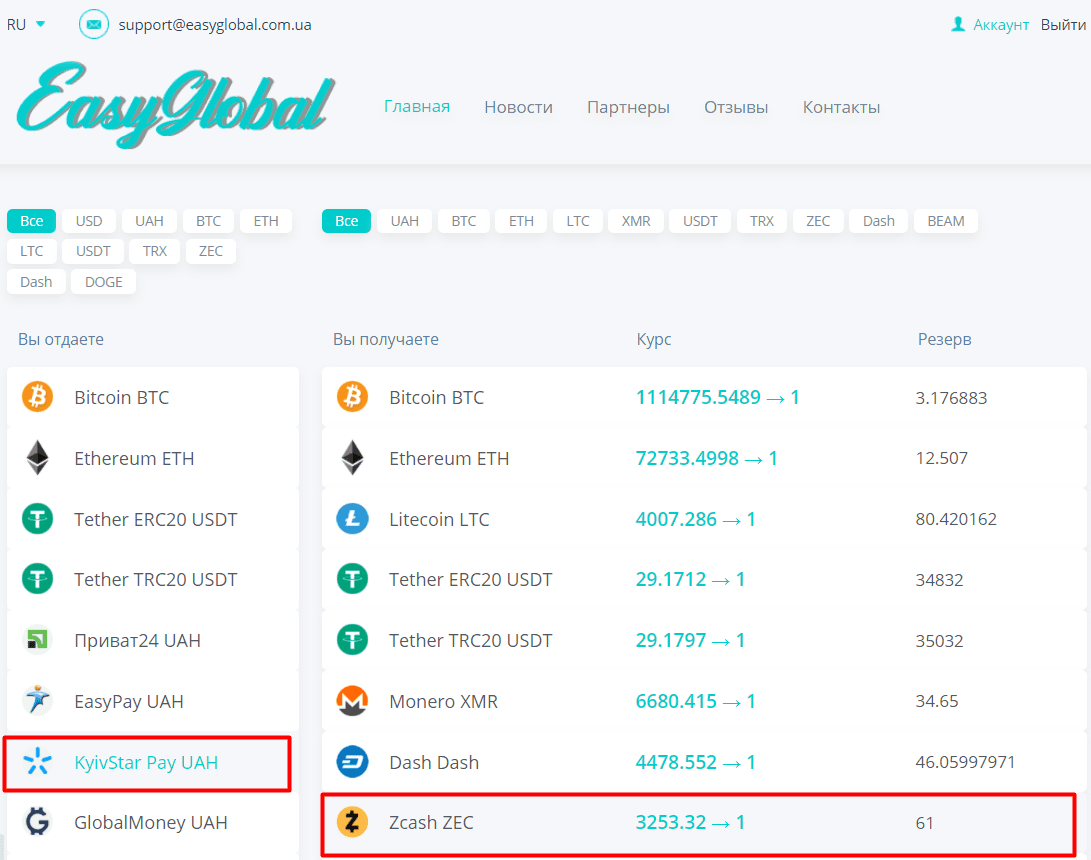Click the Выйти logout link
Screen dimensions: 1091x860
(x=1063, y=24)
